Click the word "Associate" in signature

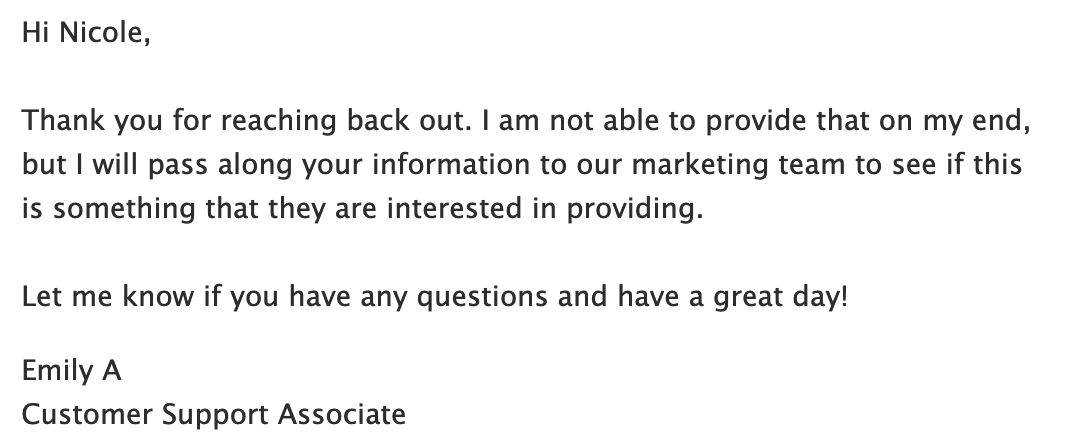(x=342, y=415)
